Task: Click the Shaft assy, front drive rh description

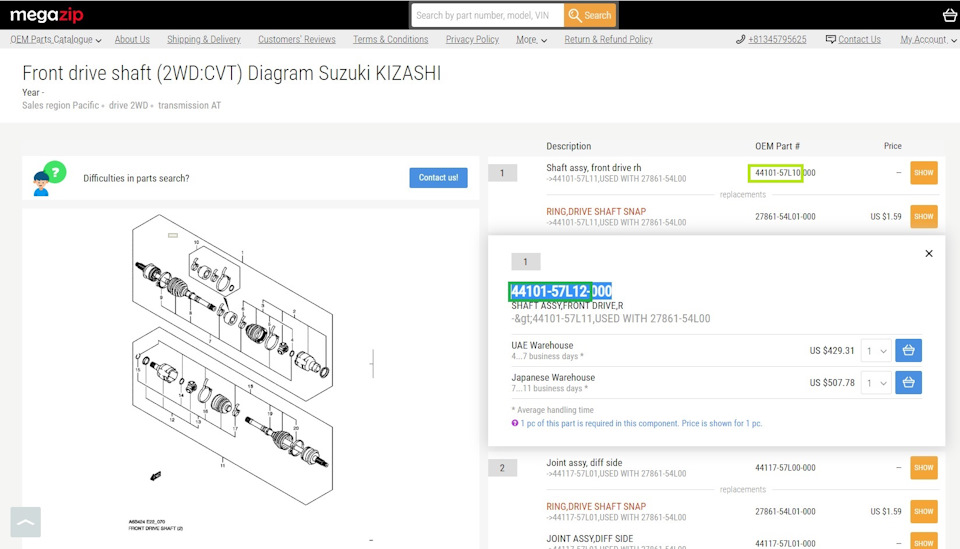Action: coord(594,167)
